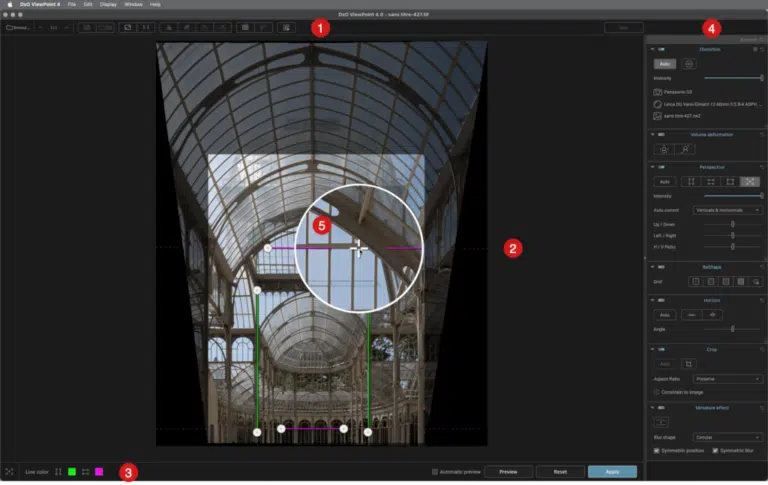Open the Help menu
Image resolution: width=768 pixels, height=485 pixels.
tap(155, 4)
